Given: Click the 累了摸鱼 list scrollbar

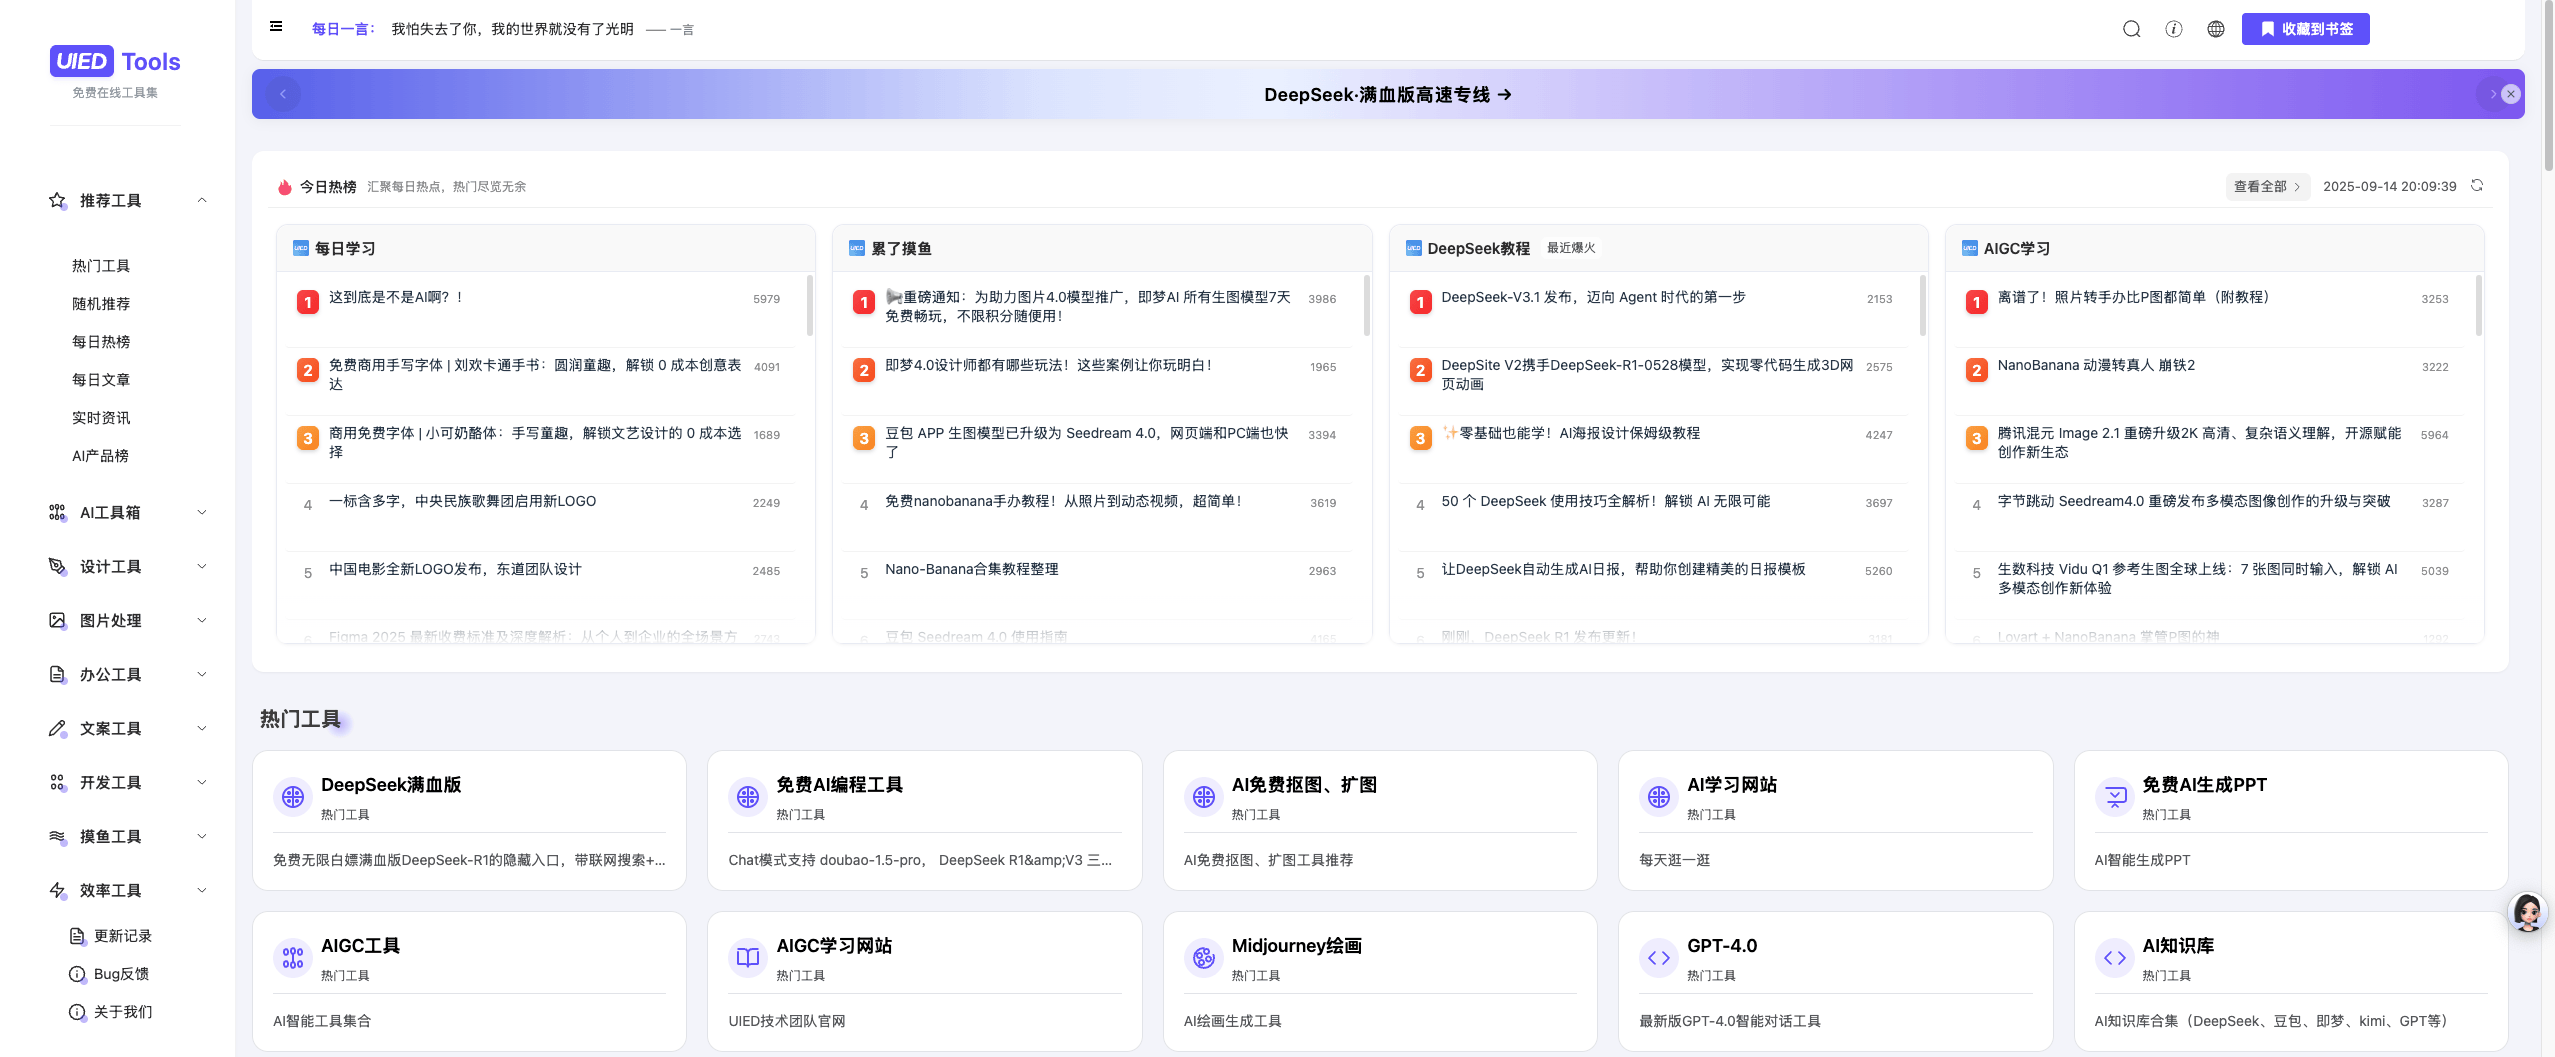Looking at the screenshot, I should click(1365, 306).
